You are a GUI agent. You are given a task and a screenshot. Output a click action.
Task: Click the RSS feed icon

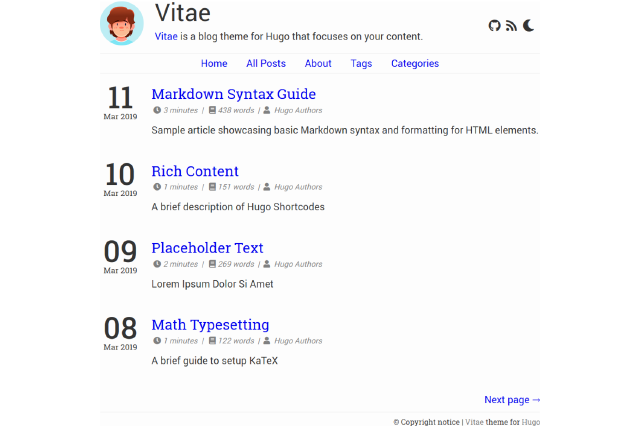click(511, 25)
